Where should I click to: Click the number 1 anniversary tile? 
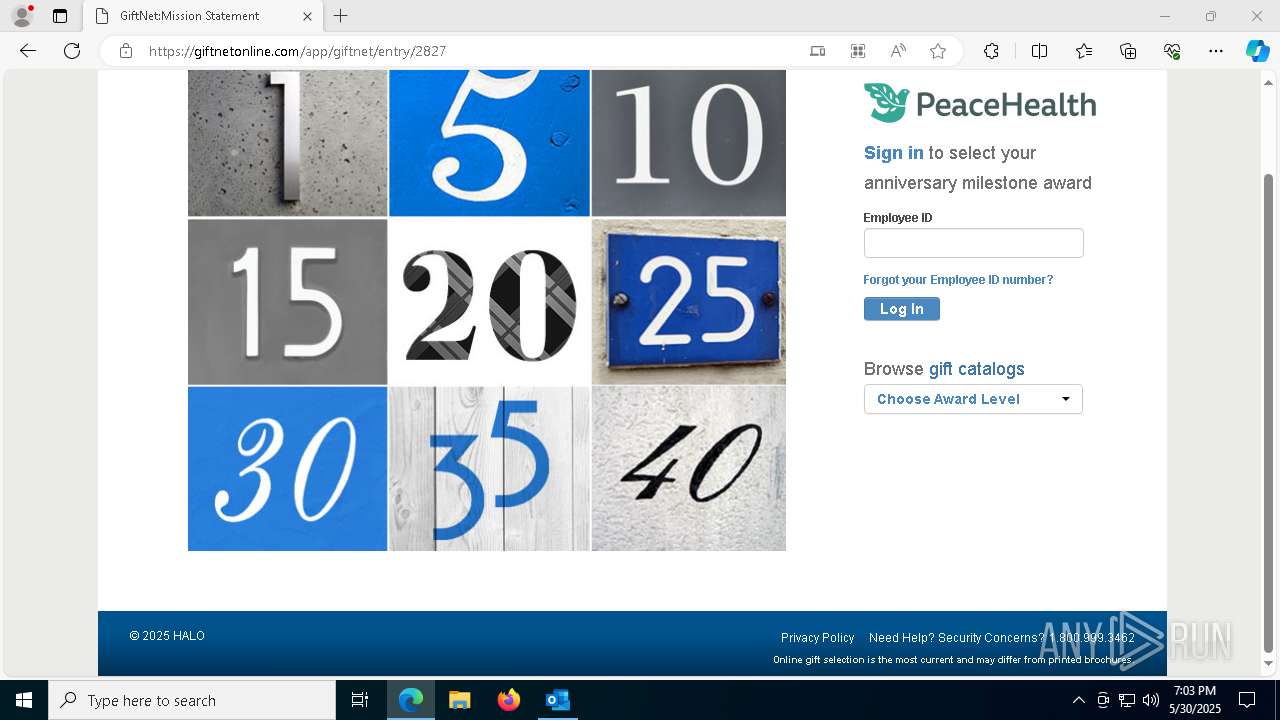[287, 143]
